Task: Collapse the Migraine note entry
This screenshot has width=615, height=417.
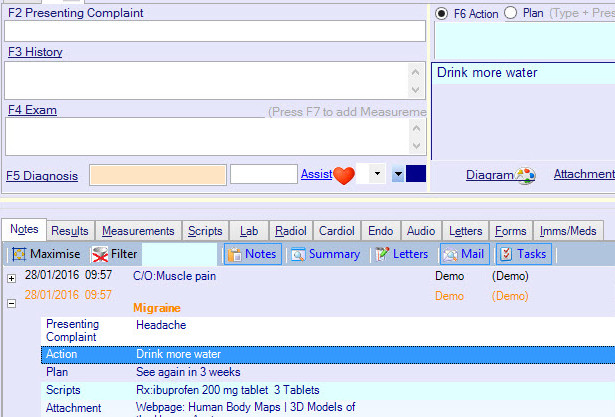Action: click(x=11, y=303)
